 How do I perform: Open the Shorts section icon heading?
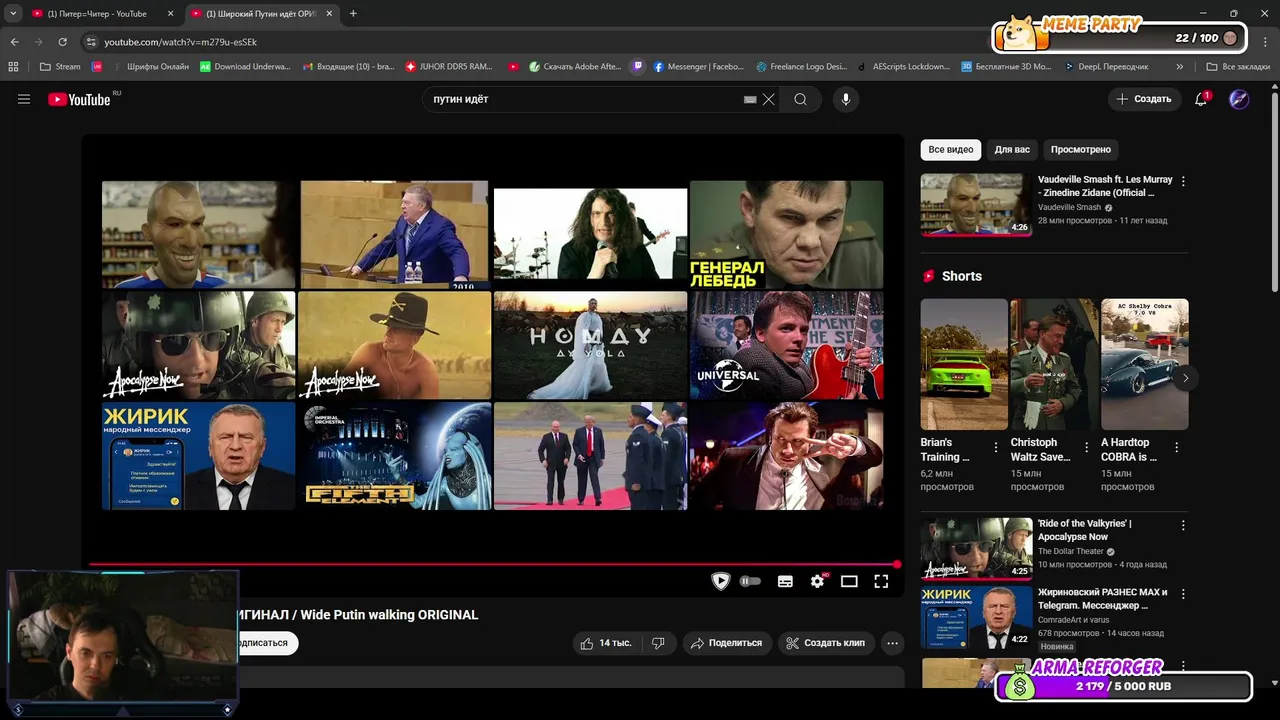(928, 276)
